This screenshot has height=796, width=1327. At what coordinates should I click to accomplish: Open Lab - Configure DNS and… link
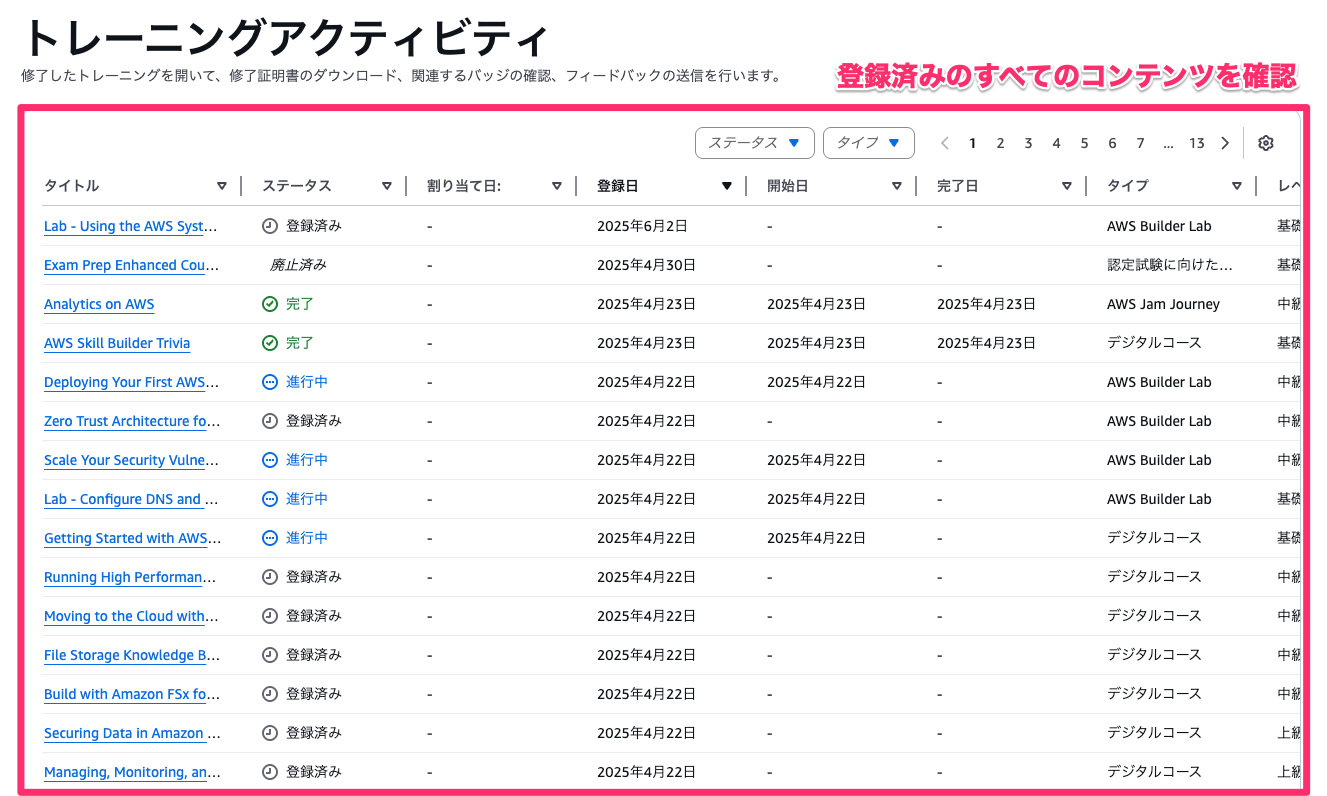coord(131,499)
